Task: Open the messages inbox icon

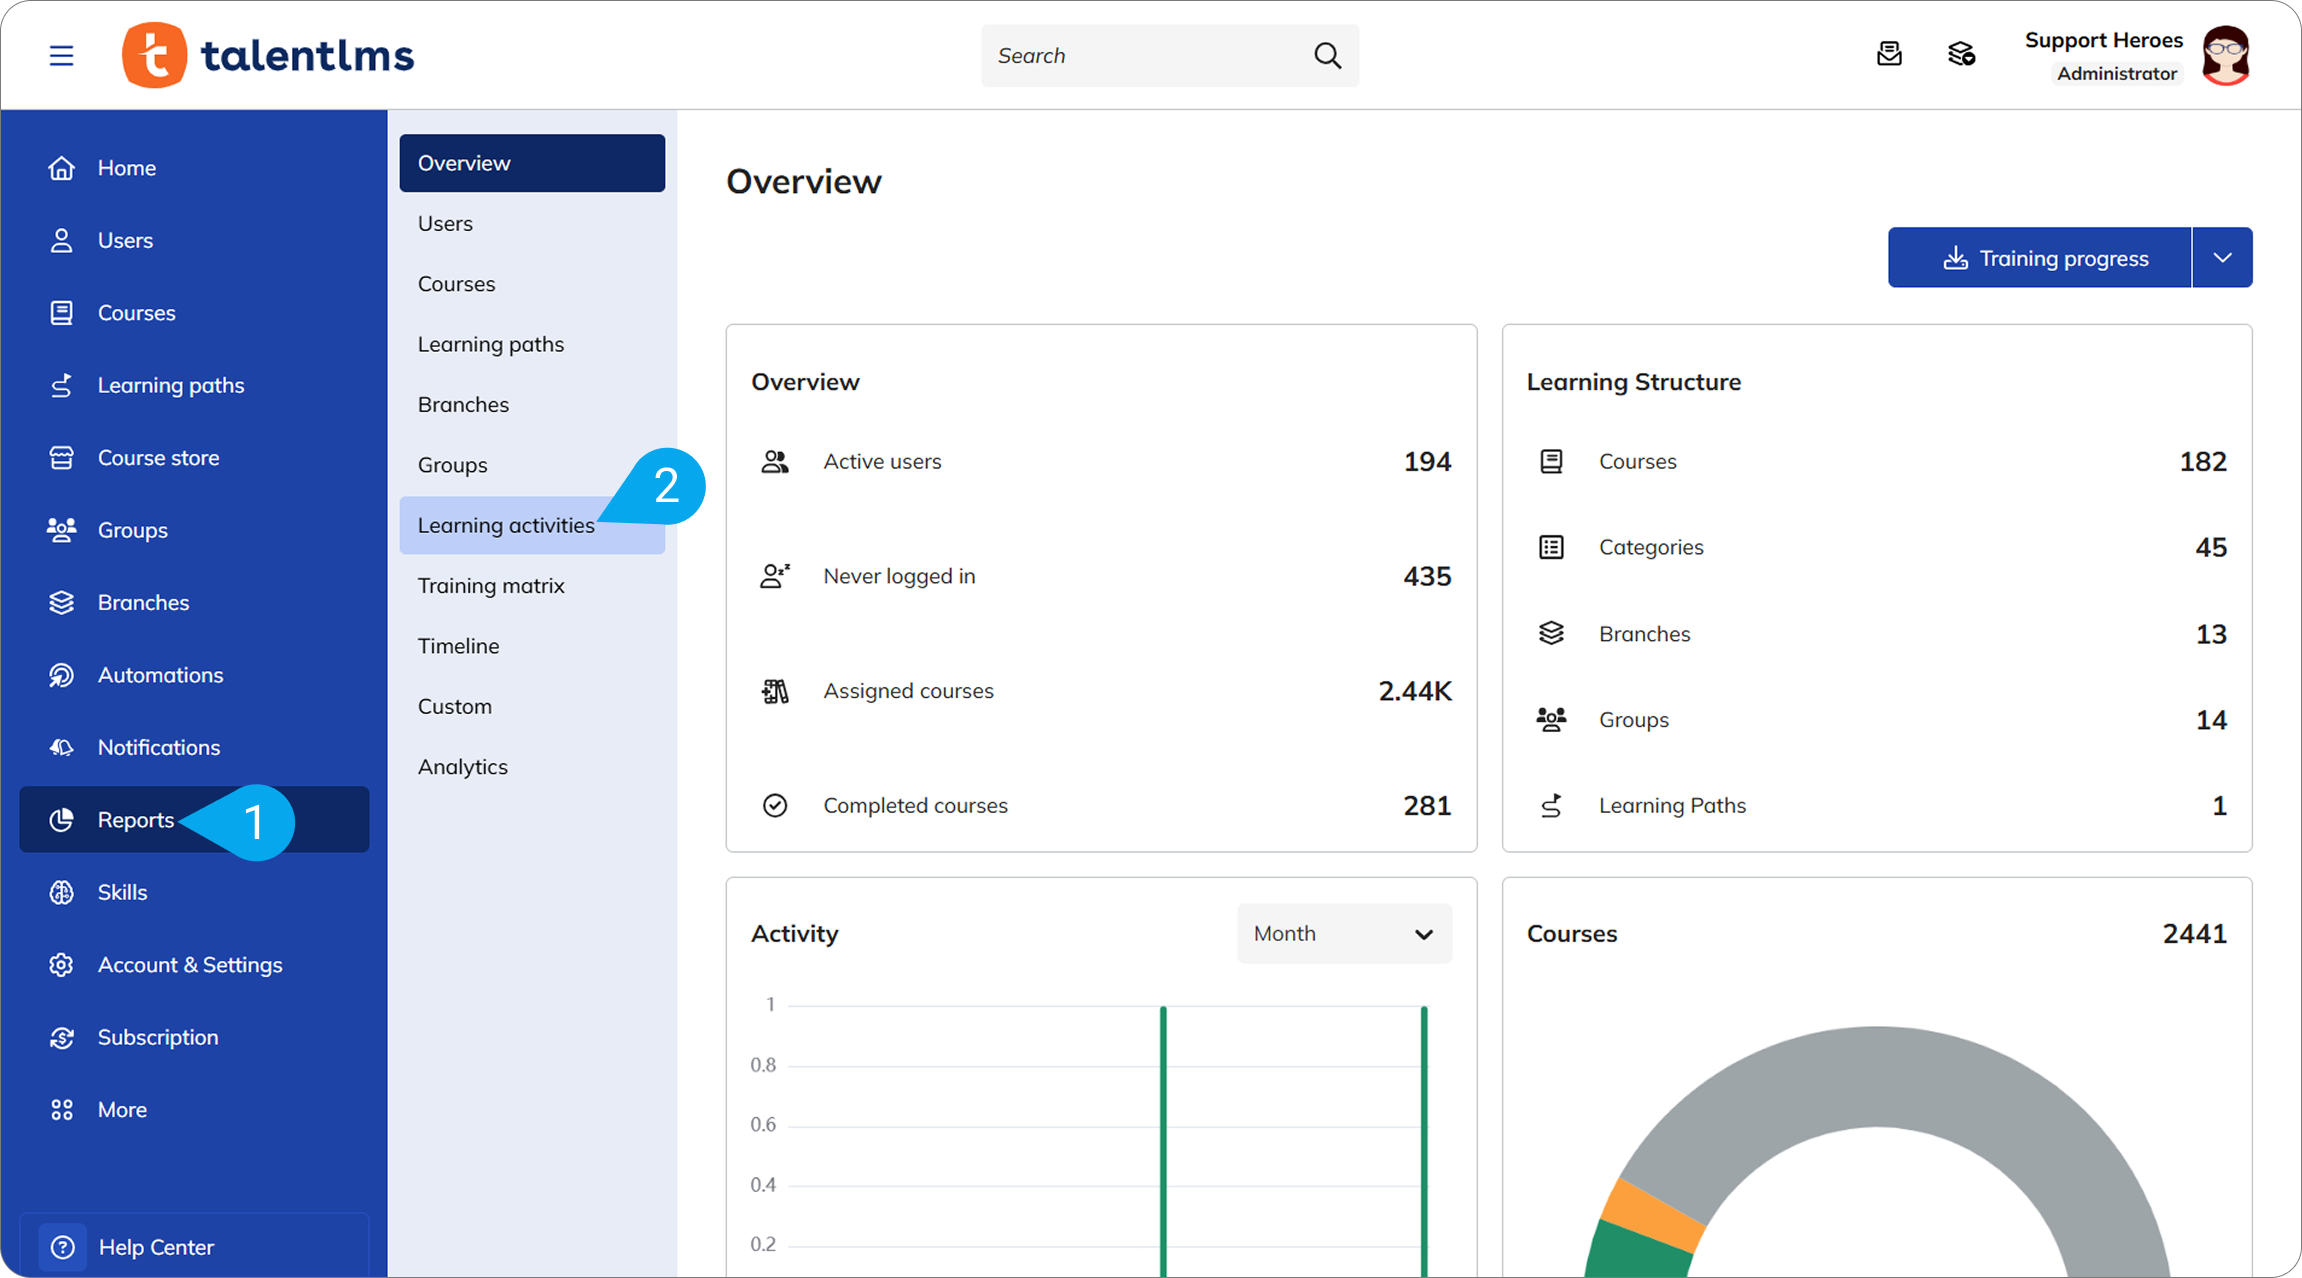Action: (1889, 54)
